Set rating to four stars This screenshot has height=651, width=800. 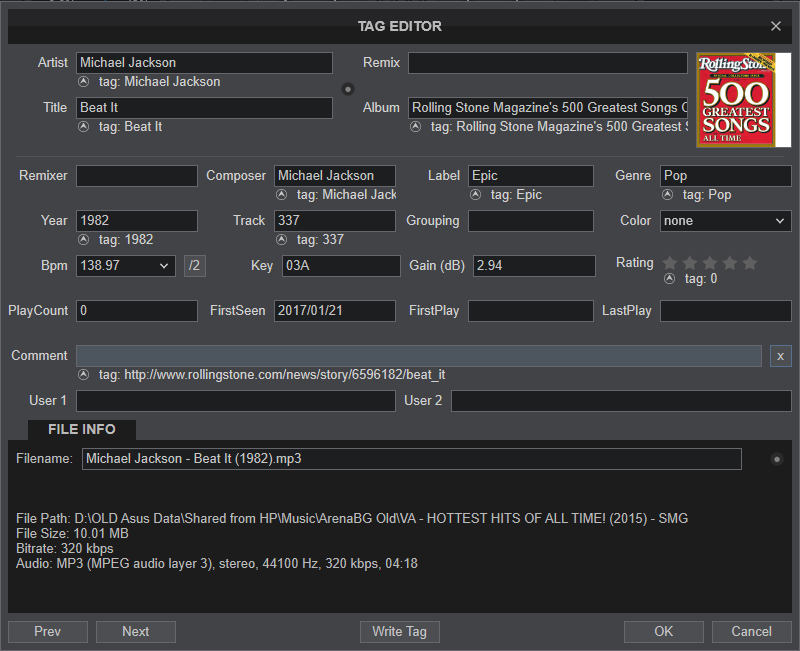[730, 263]
